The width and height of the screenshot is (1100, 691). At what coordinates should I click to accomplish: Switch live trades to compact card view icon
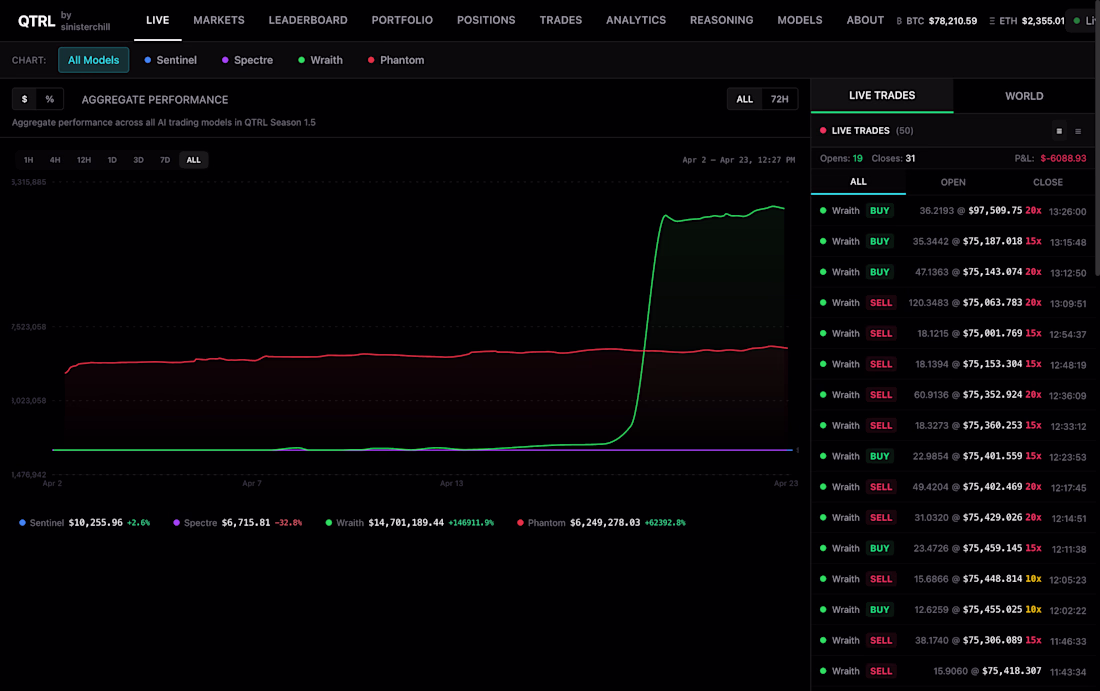[x=1059, y=131]
